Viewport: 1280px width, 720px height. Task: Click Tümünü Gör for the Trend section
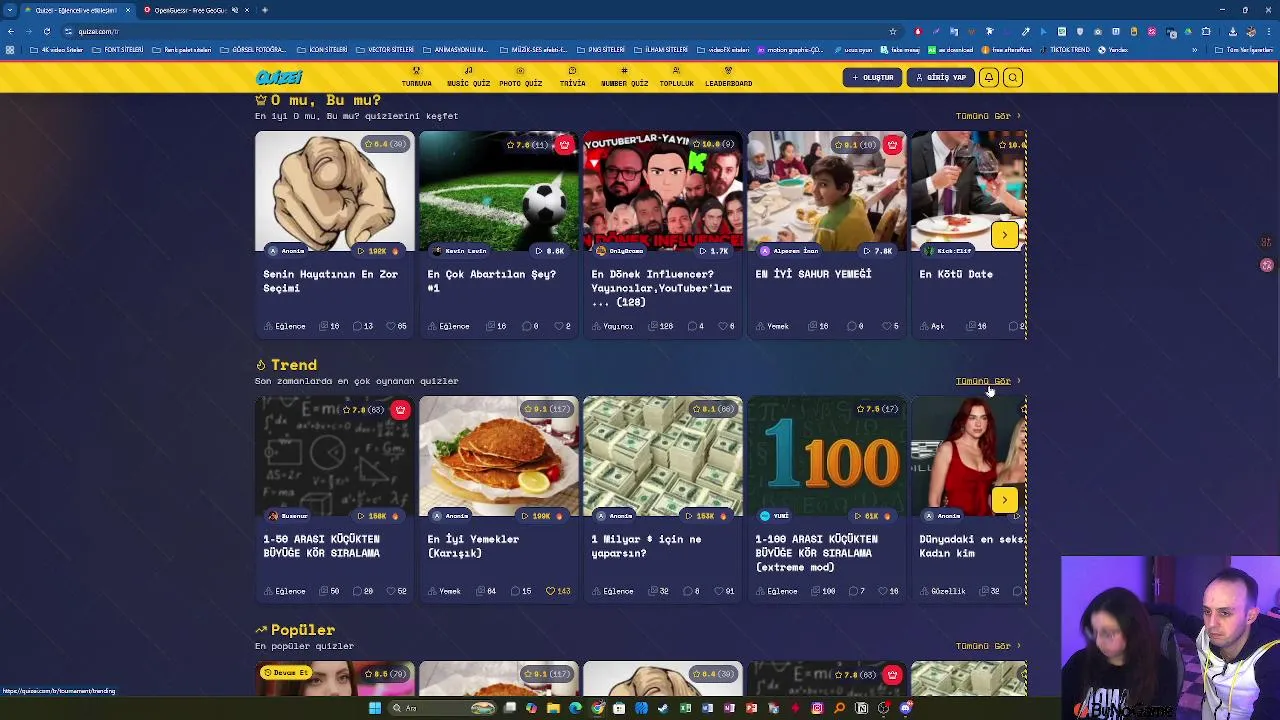[987, 381]
